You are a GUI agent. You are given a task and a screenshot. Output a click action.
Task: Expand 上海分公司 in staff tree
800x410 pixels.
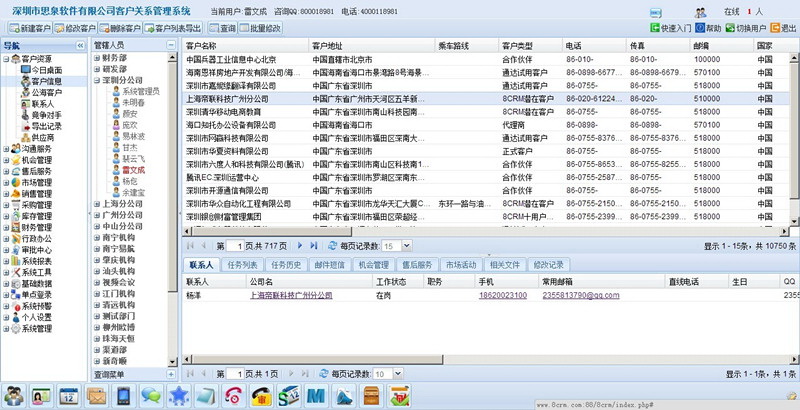point(97,204)
